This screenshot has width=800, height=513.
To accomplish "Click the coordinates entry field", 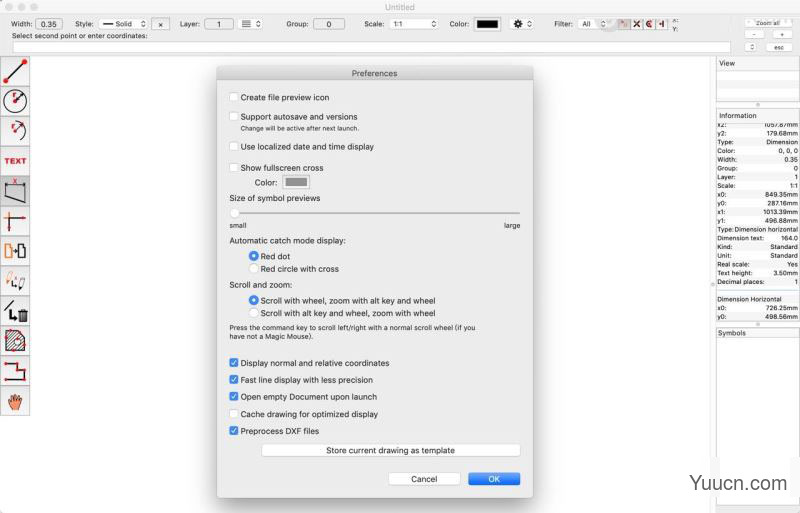I will 371,47.
